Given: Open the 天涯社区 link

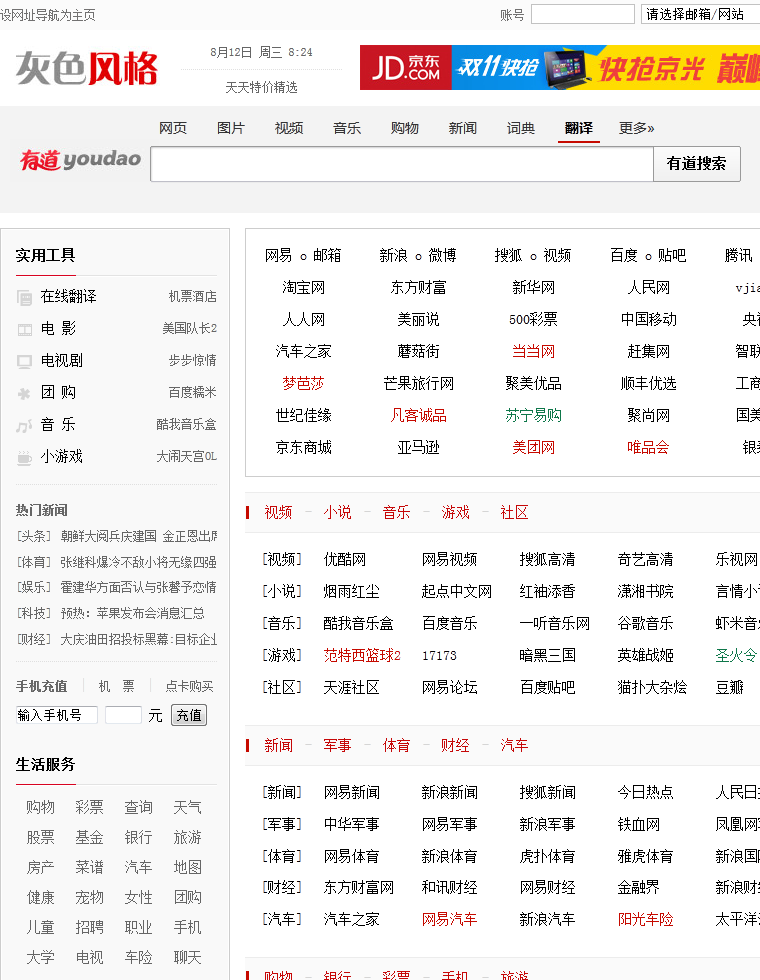Looking at the screenshot, I should [351, 688].
